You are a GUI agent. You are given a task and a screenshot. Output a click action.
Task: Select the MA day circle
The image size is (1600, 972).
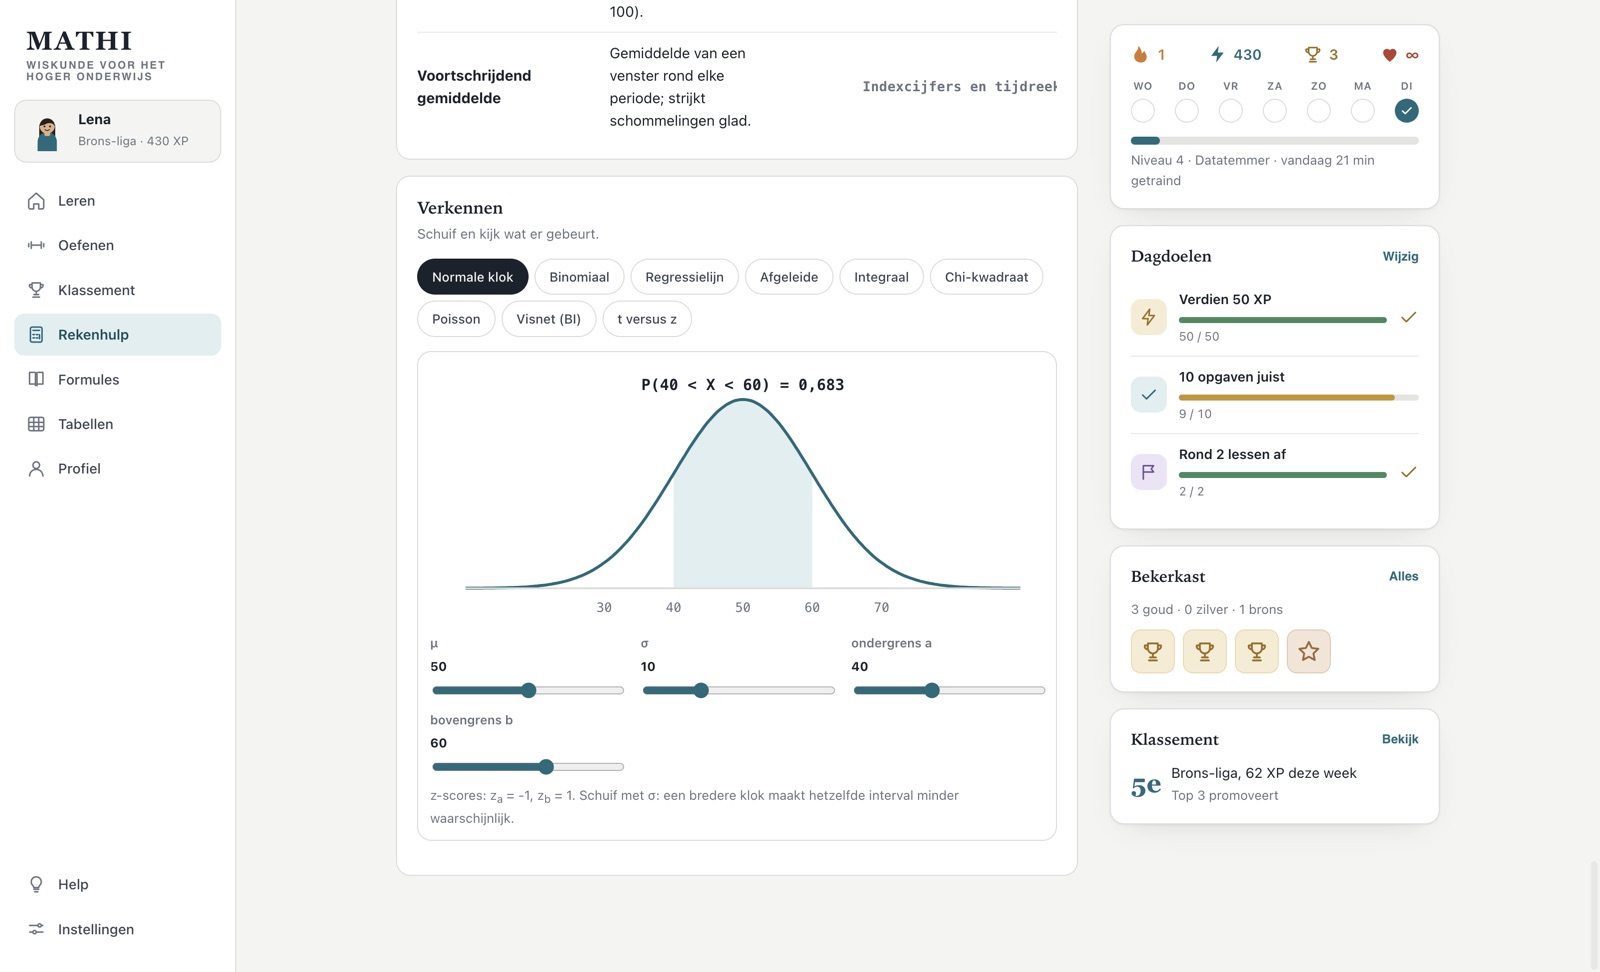1362,111
